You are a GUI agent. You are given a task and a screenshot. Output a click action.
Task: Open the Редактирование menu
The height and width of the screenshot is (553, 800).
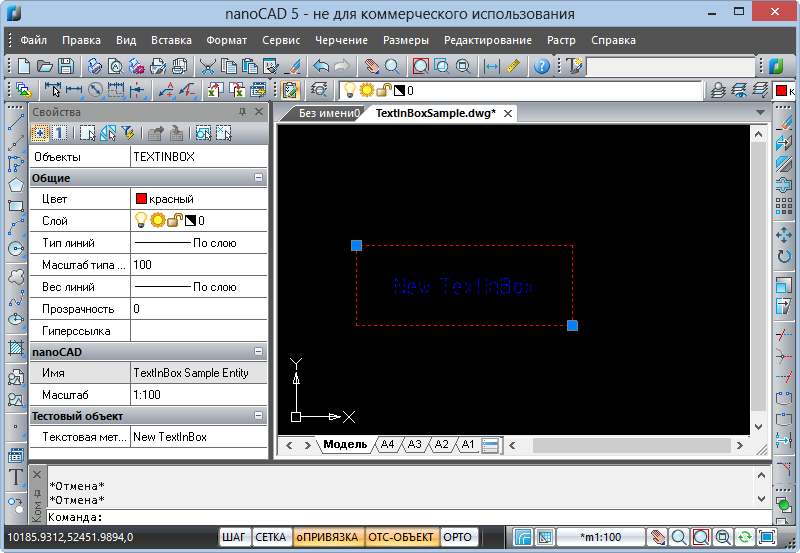[x=488, y=40]
